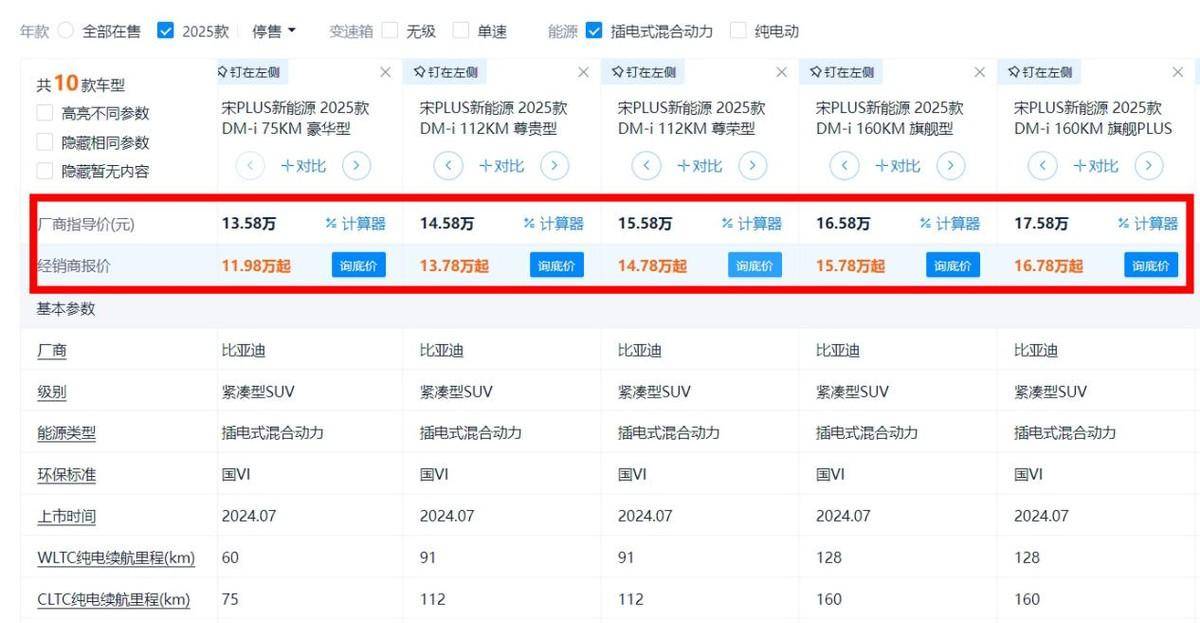The height and width of the screenshot is (623, 1200).
Task: Open the 能源类型 parameter label link
Action: pos(67,433)
